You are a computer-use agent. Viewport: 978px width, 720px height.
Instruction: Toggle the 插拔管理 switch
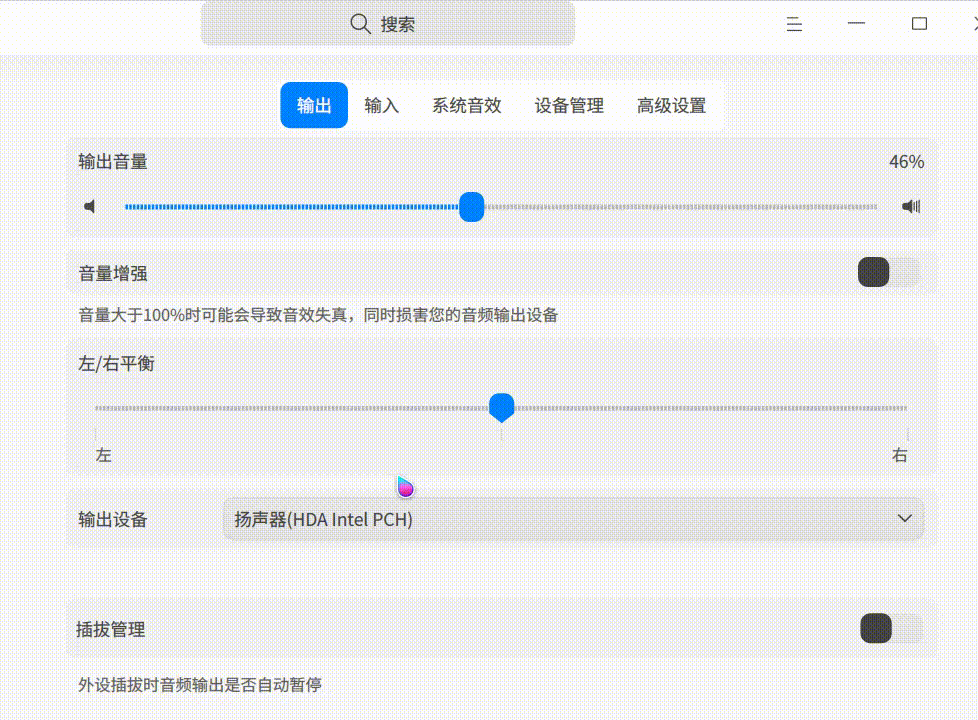(891, 628)
